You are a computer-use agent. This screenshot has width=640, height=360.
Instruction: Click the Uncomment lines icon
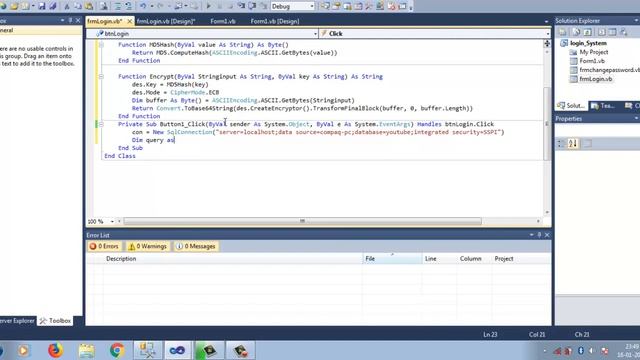[x=129, y=6]
